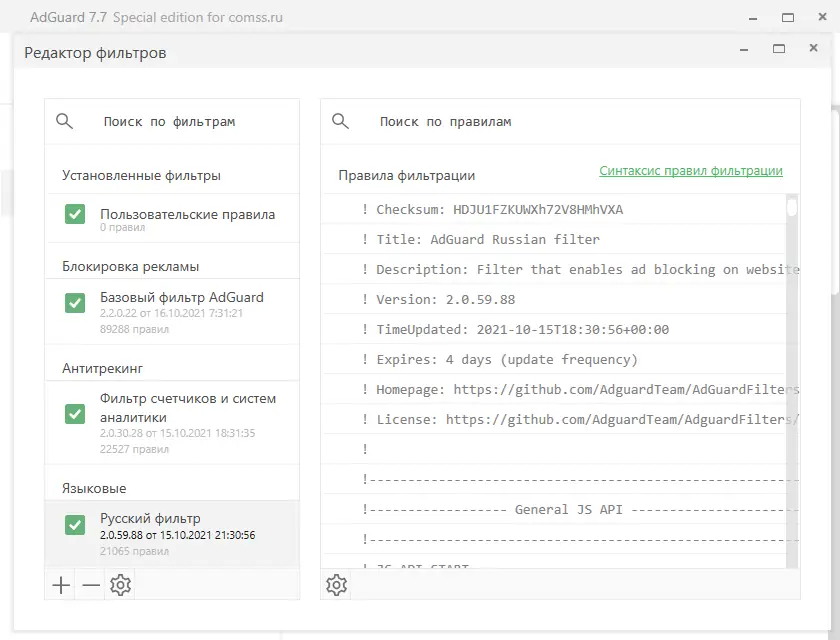840x640 pixels.
Task: Open filter list settings gear
Action: tap(121, 586)
